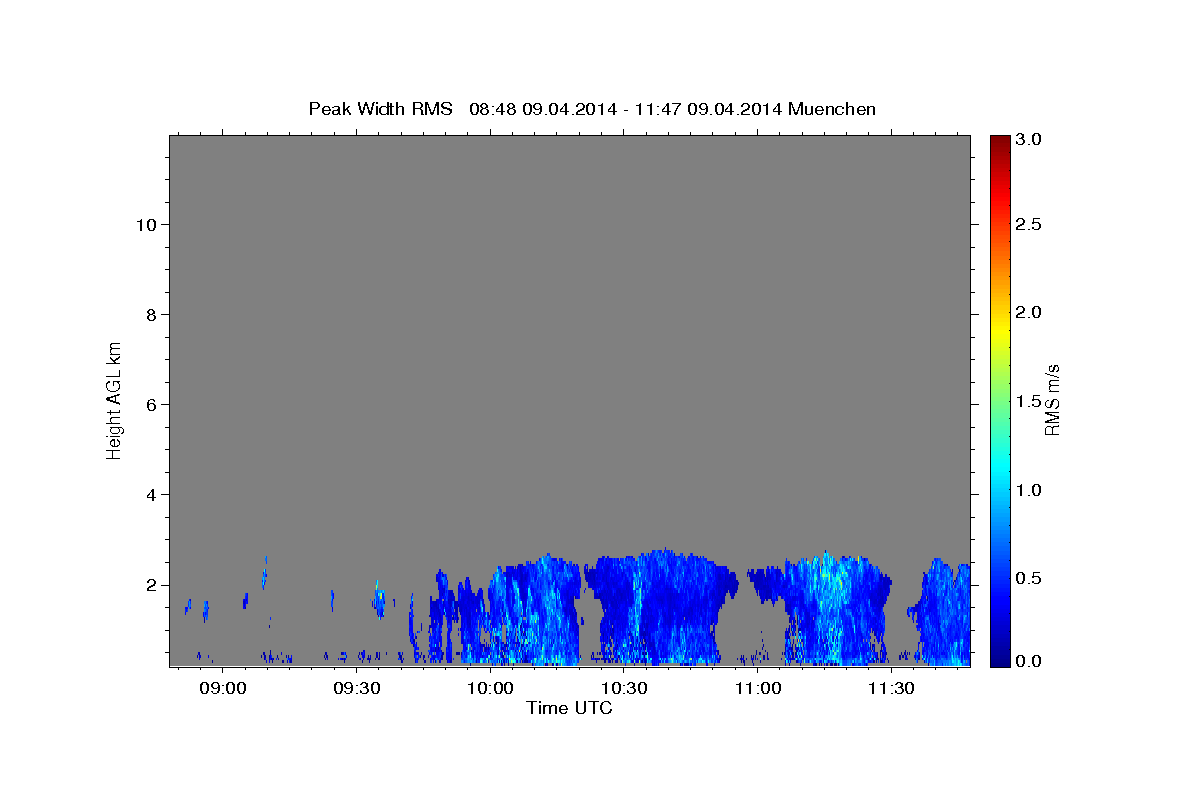This screenshot has height=800, width=1200.
Task: Click the 09:00 time axis tick label
Action: click(x=222, y=689)
